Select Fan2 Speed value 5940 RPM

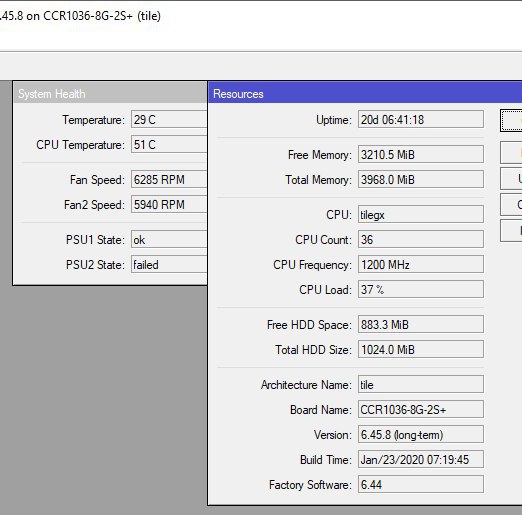(x=169, y=204)
